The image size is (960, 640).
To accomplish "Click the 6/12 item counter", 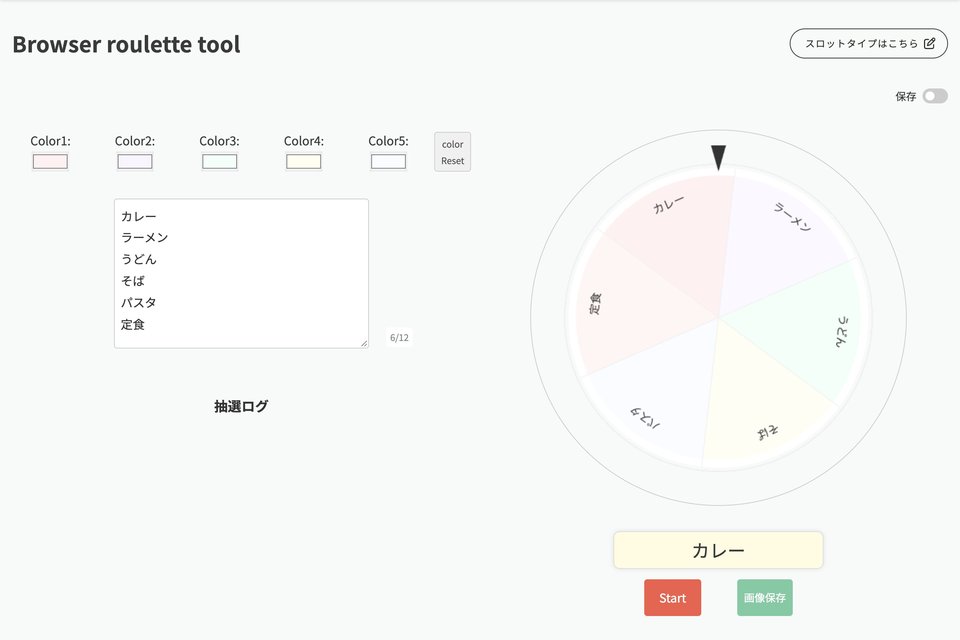I will coord(399,337).
